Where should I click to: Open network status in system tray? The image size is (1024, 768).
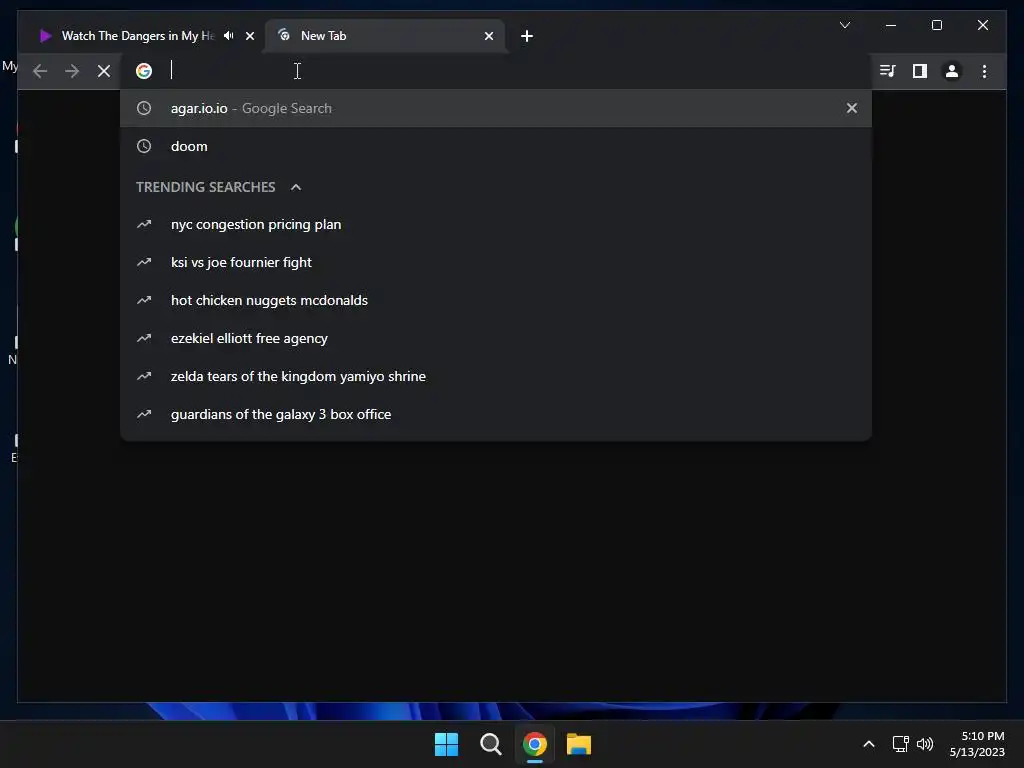coord(901,744)
